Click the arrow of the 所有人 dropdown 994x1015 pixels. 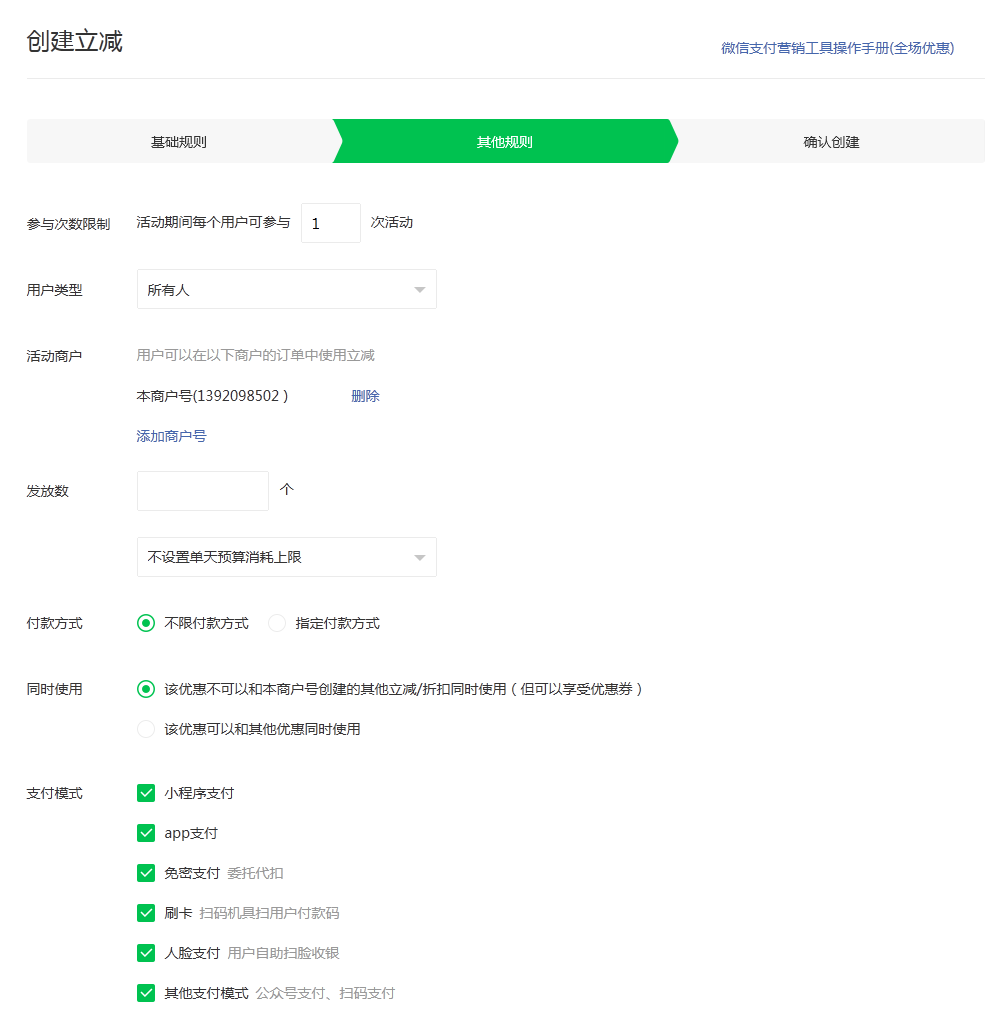(420, 290)
